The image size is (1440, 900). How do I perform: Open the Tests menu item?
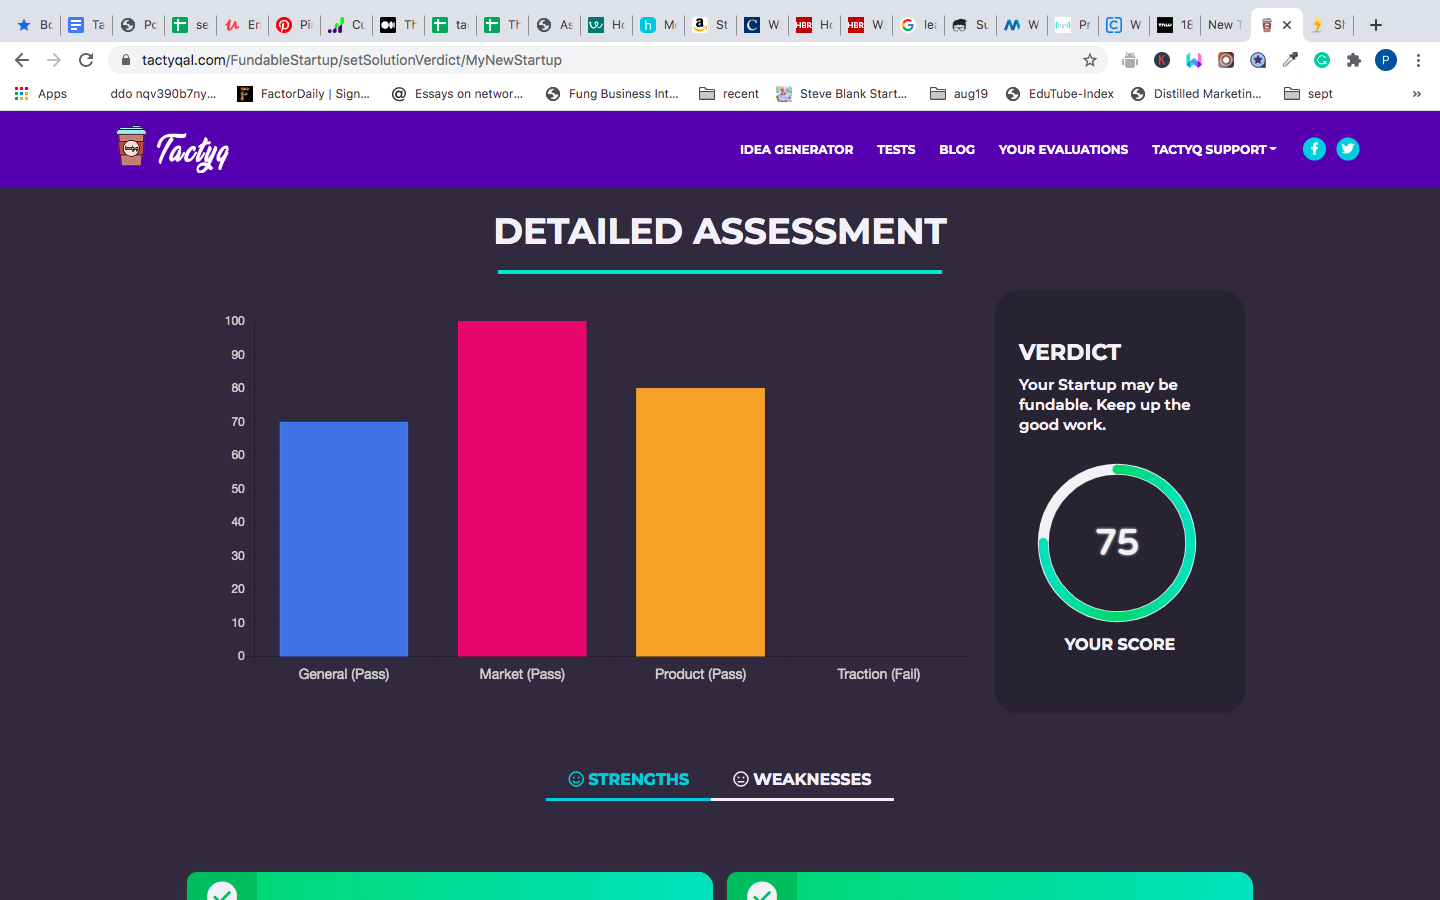tap(896, 150)
